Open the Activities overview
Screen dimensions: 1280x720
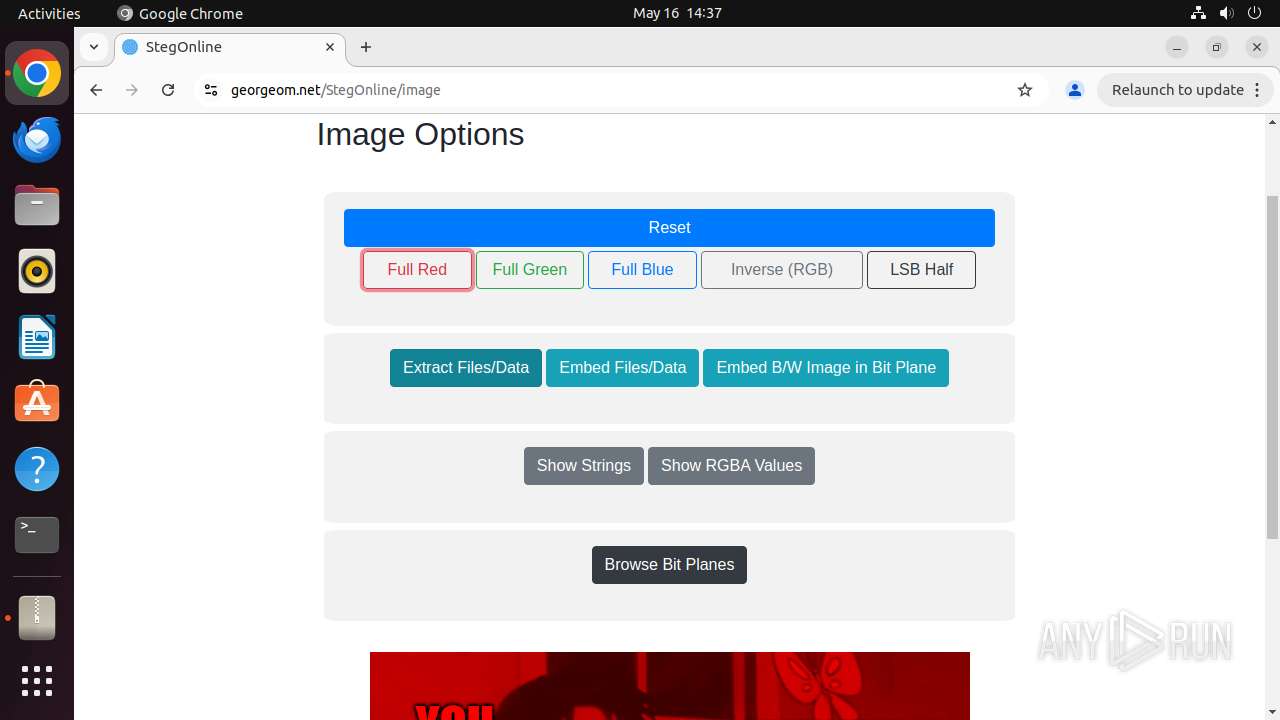click(x=49, y=13)
